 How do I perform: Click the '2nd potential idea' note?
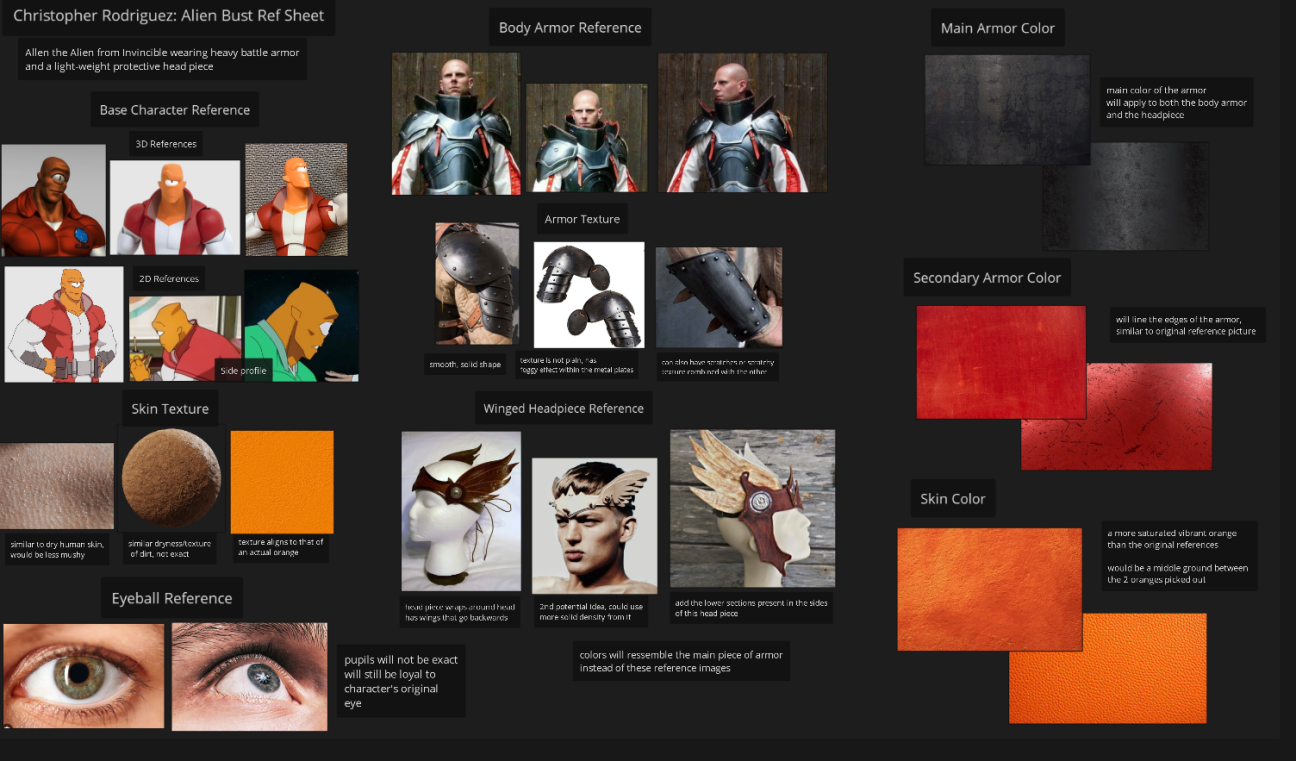pos(592,612)
